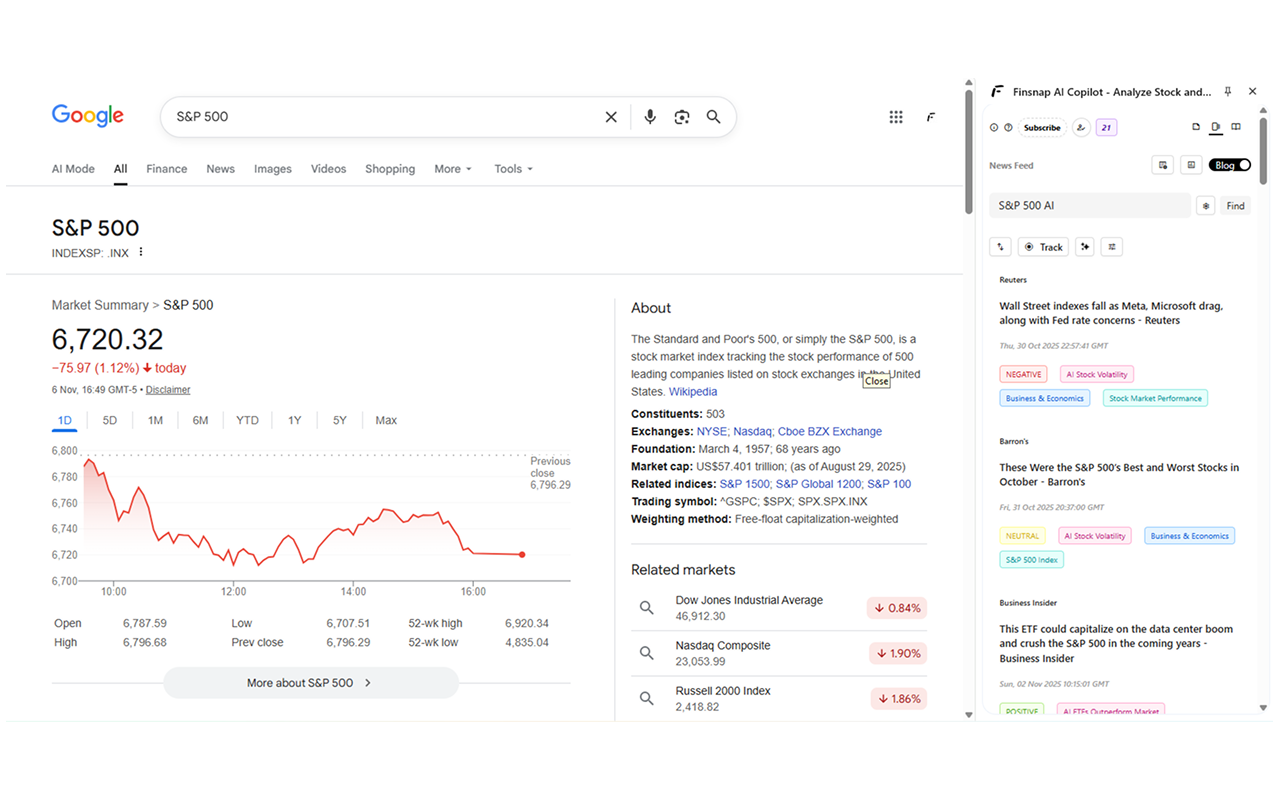Image resolution: width=1280 pixels, height=800 pixels.
Task: Click the news feed schedule icon button
Action: [x=1162, y=165]
